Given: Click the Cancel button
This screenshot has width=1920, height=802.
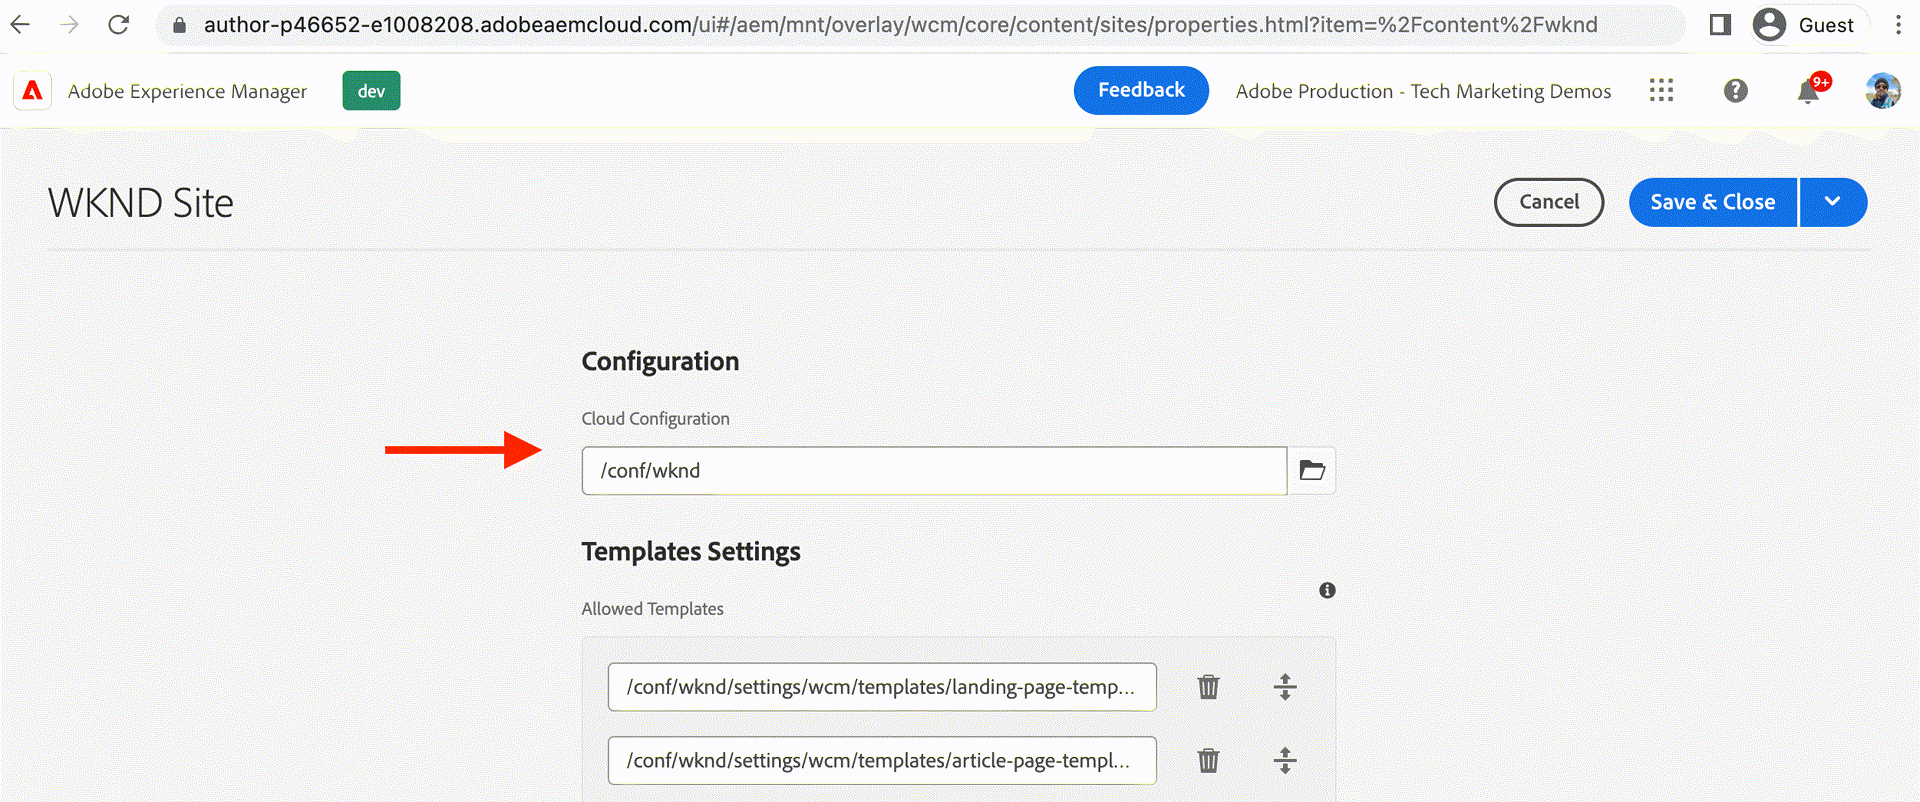Looking at the screenshot, I should 1549,202.
